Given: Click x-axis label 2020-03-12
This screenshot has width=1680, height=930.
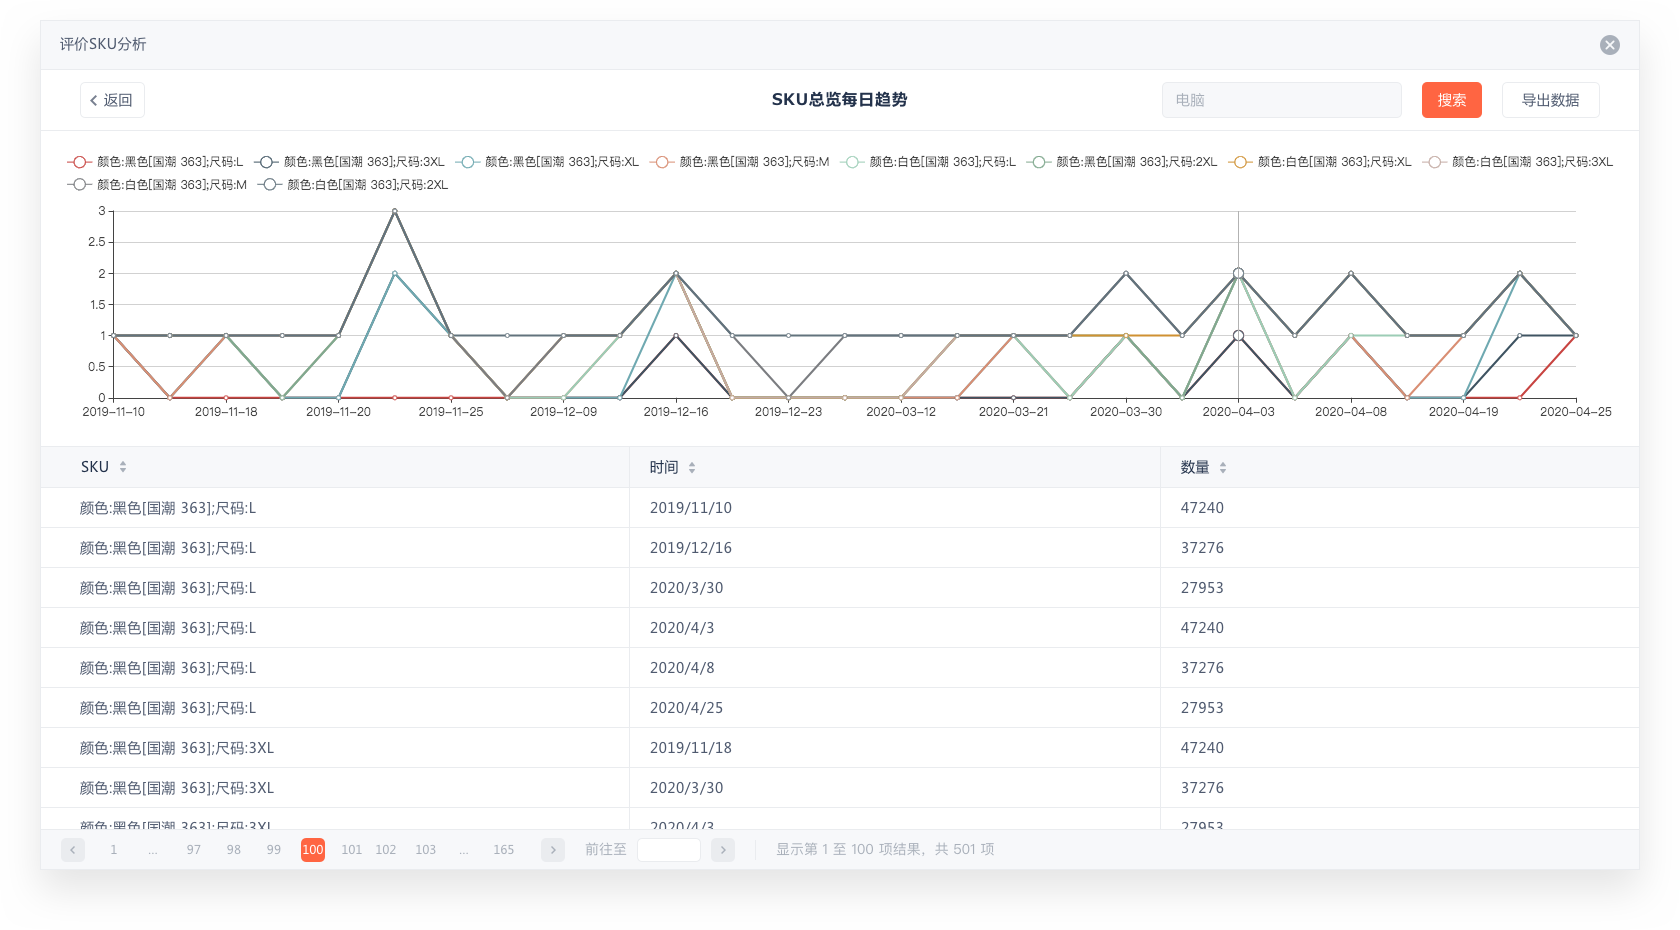Looking at the screenshot, I should point(901,412).
